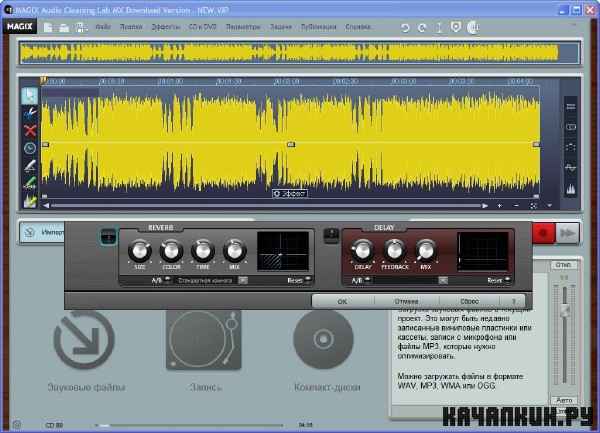Open the Reverb preset dropdown
Image resolution: width=600 pixels, height=433 pixels.
click(x=243, y=280)
